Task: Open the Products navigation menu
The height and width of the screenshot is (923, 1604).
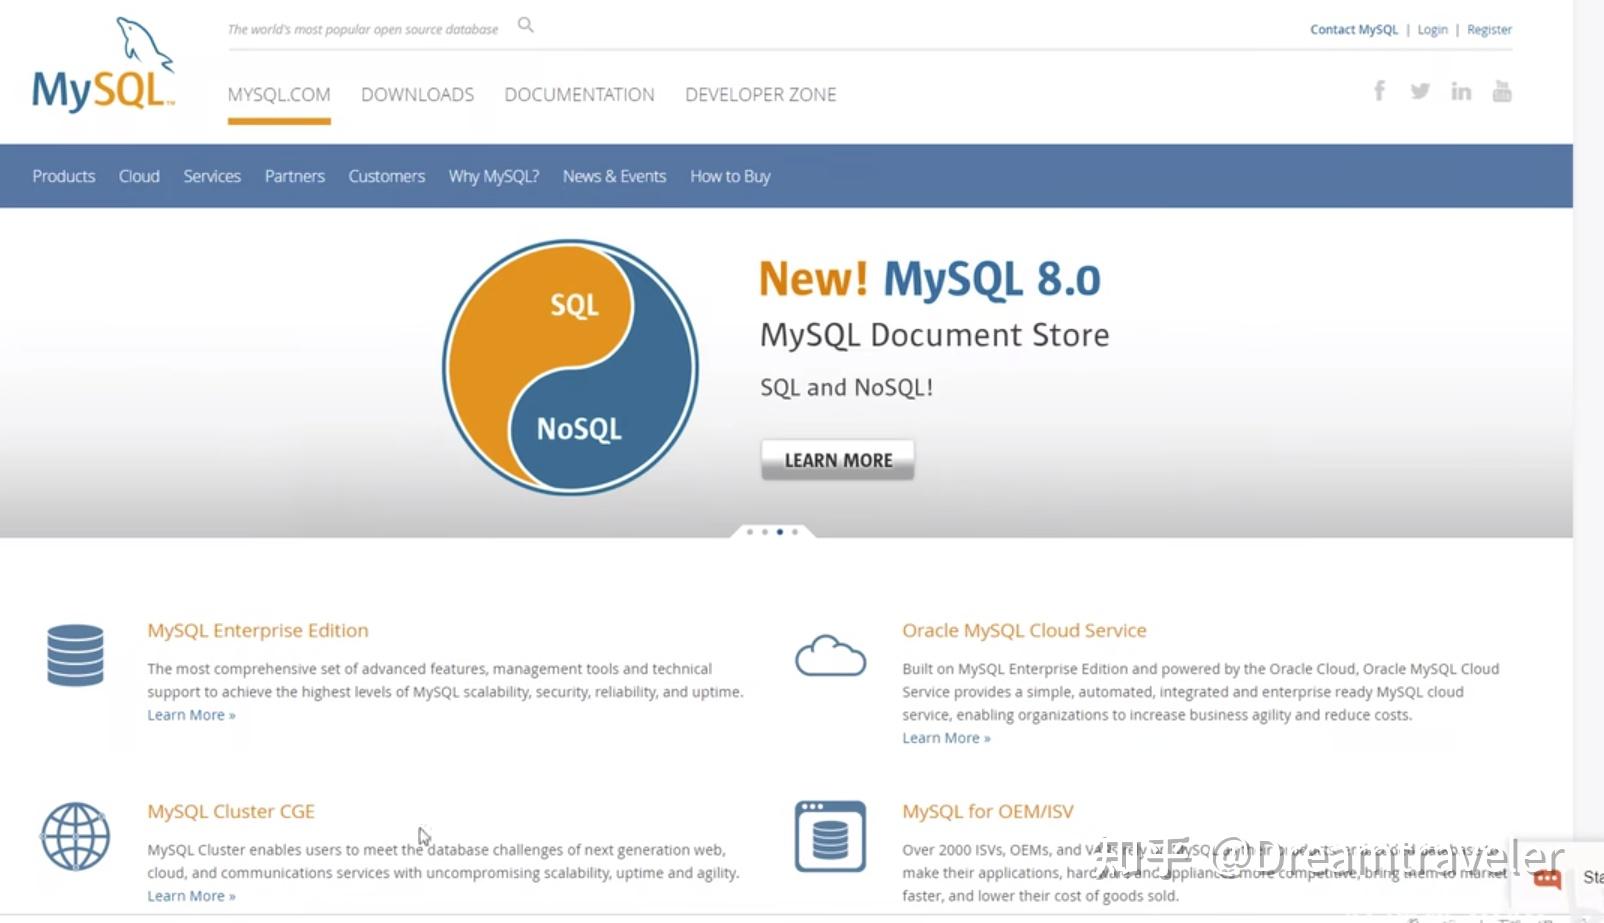Action: click(63, 176)
